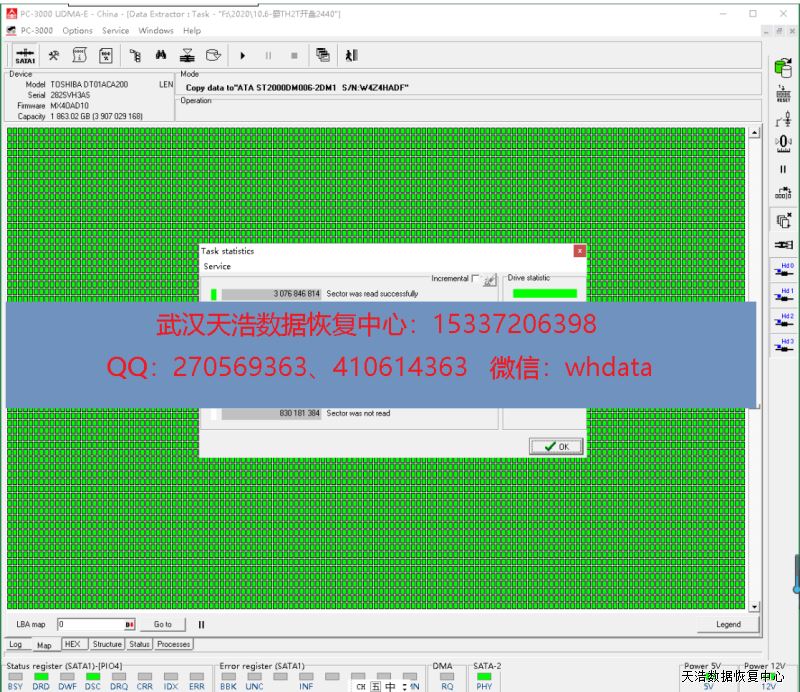800x692 pixels.
Task: Open the utility tools (hammer and wrench) icon
Action: tap(54, 56)
